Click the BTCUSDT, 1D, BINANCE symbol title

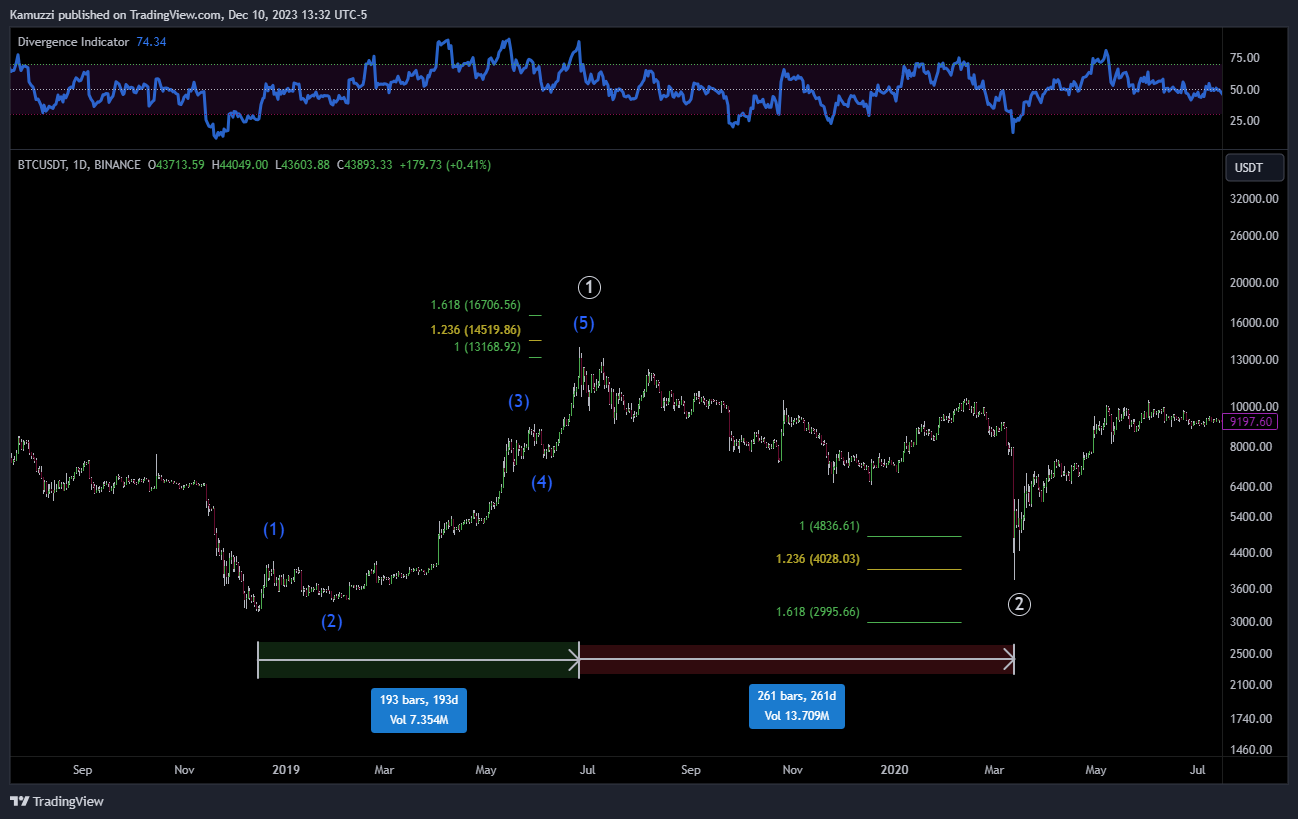pos(79,165)
